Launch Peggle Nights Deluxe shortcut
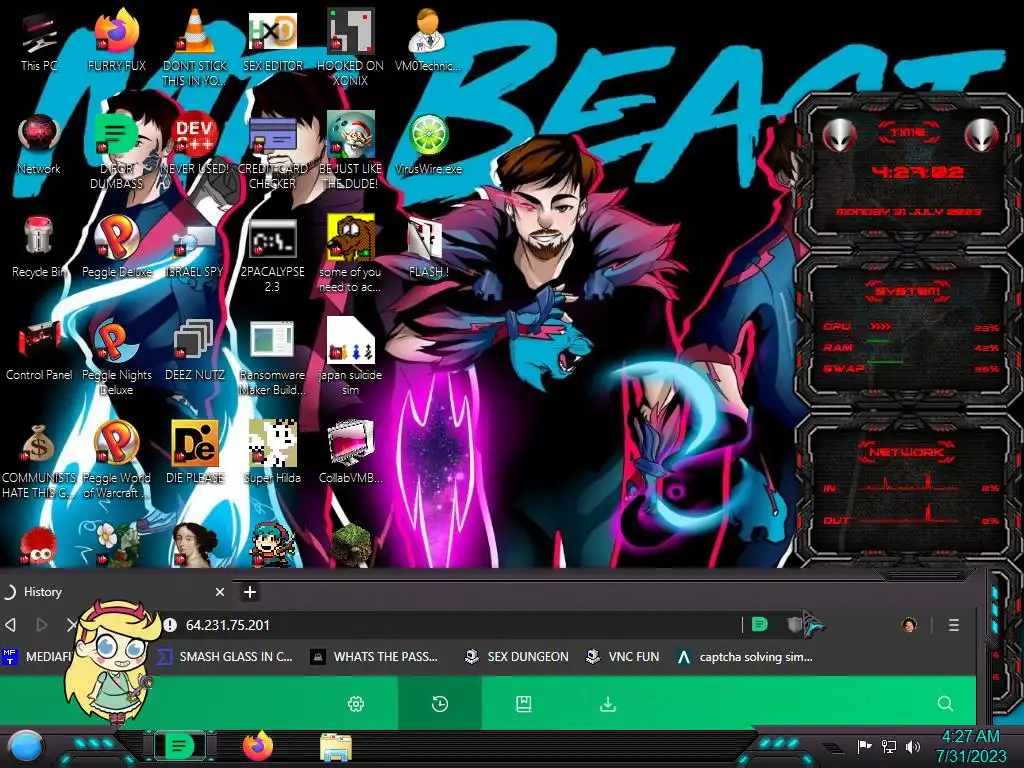This screenshot has width=1024, height=768. (x=116, y=358)
